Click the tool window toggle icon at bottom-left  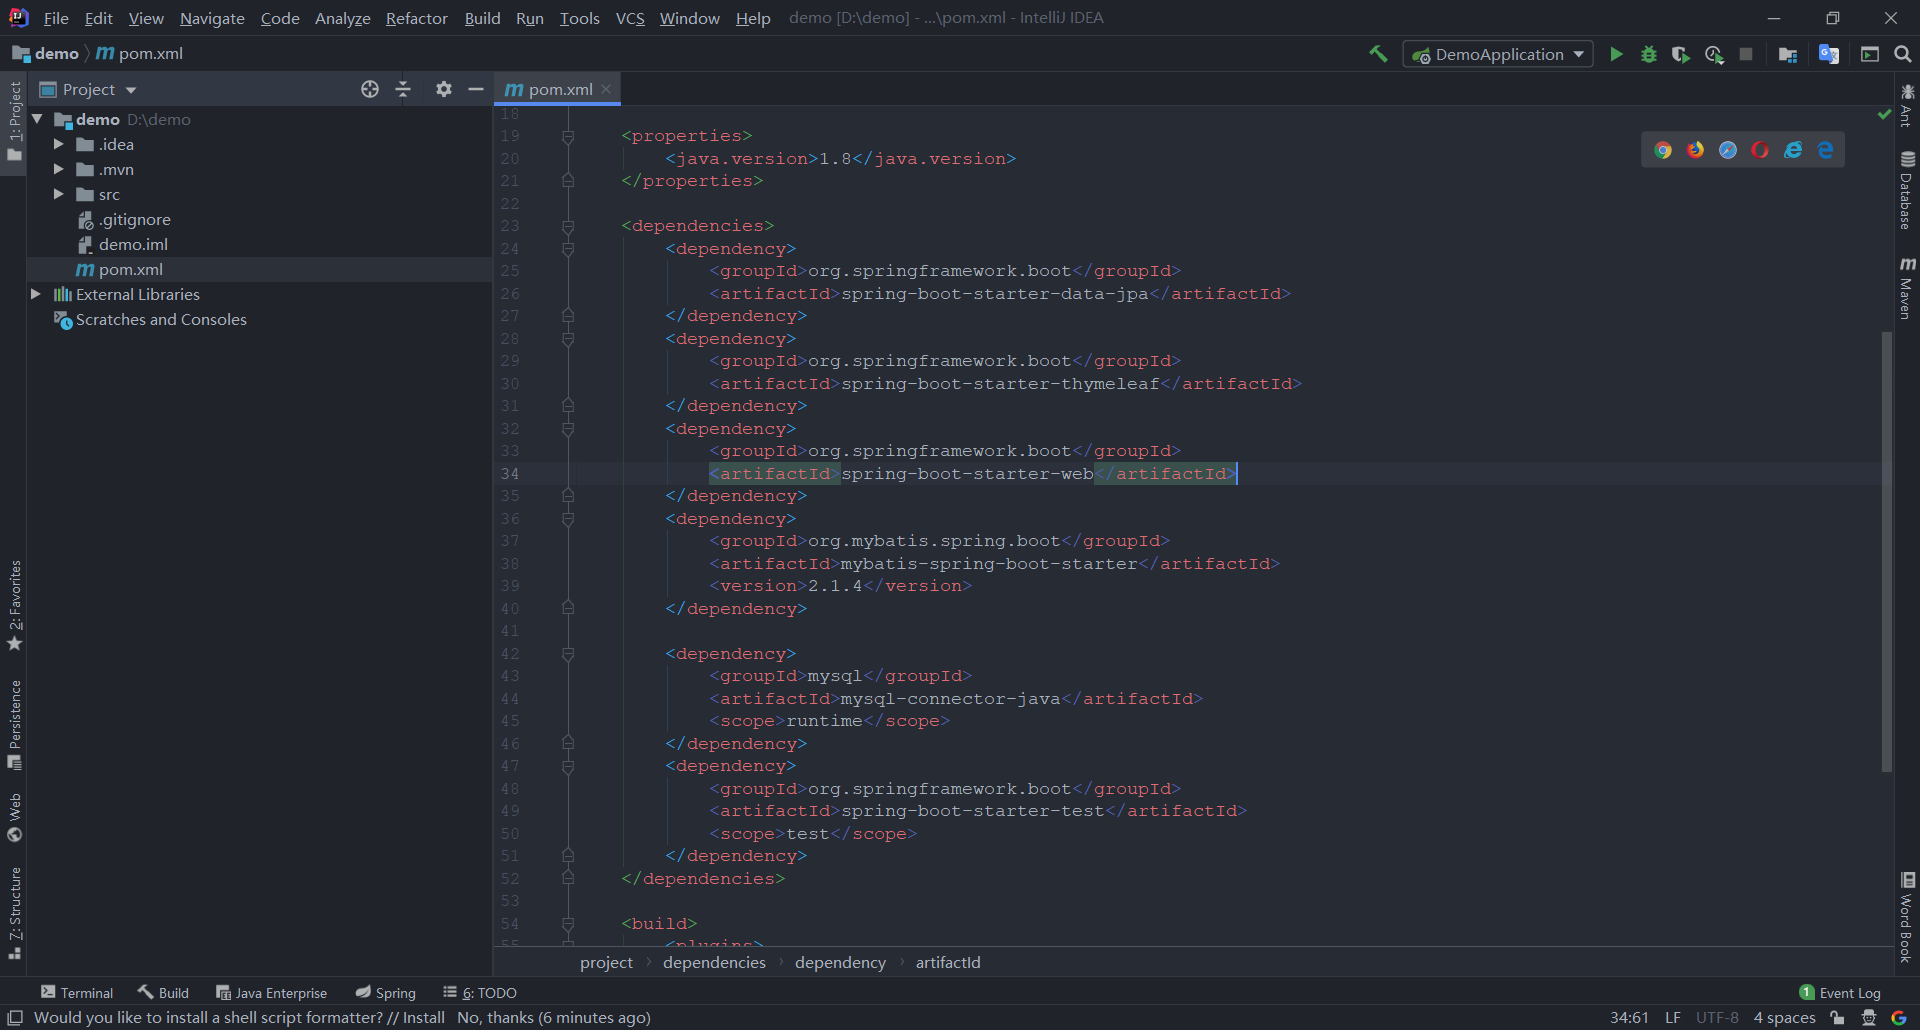click(x=15, y=1018)
